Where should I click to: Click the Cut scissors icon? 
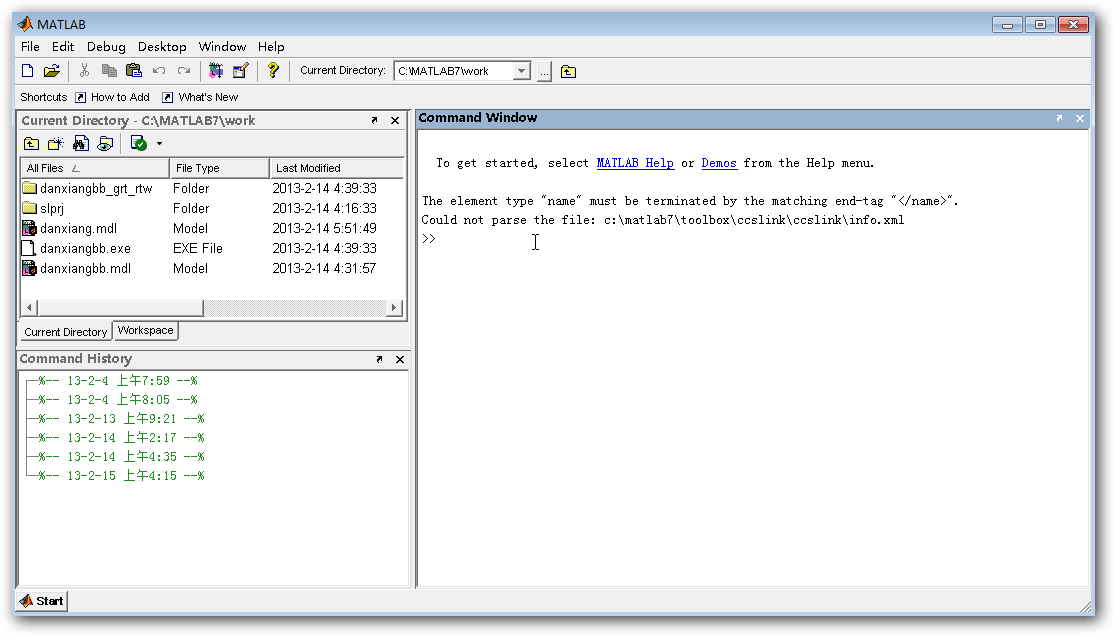click(x=85, y=70)
